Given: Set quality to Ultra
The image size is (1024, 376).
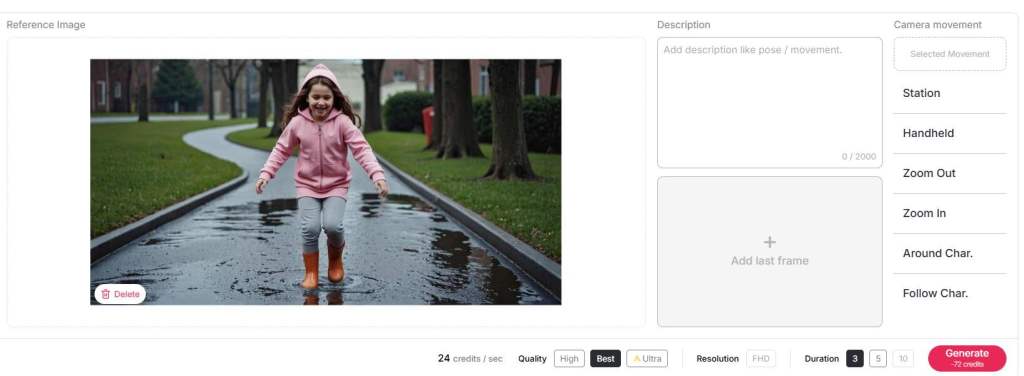Looking at the screenshot, I should [x=647, y=358].
